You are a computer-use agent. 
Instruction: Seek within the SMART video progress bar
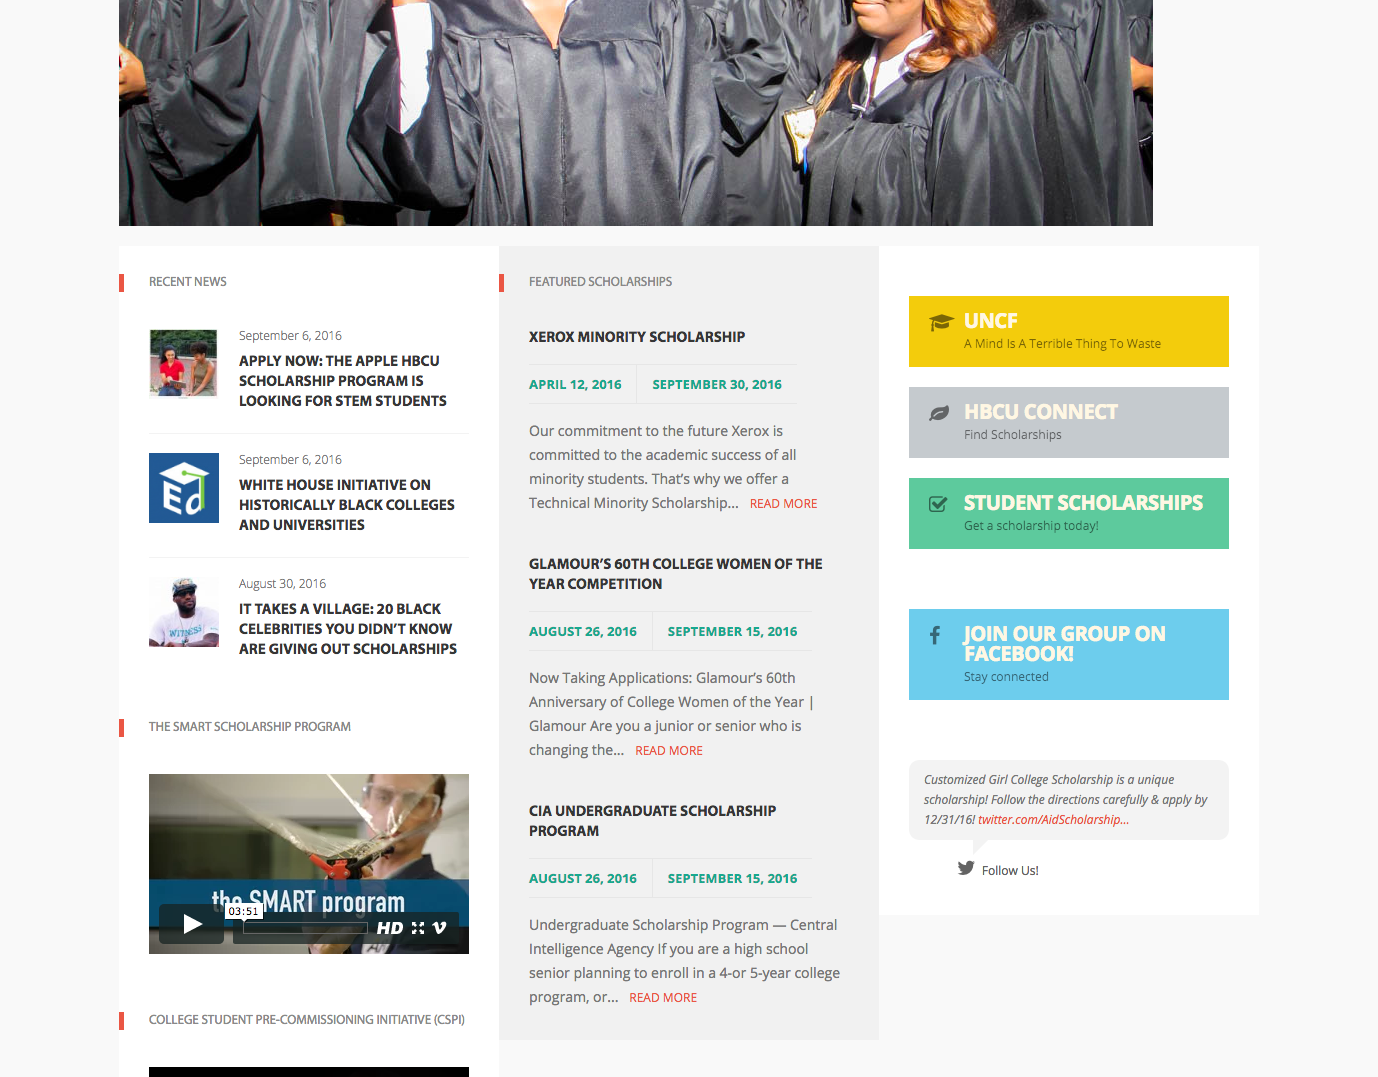(x=305, y=928)
